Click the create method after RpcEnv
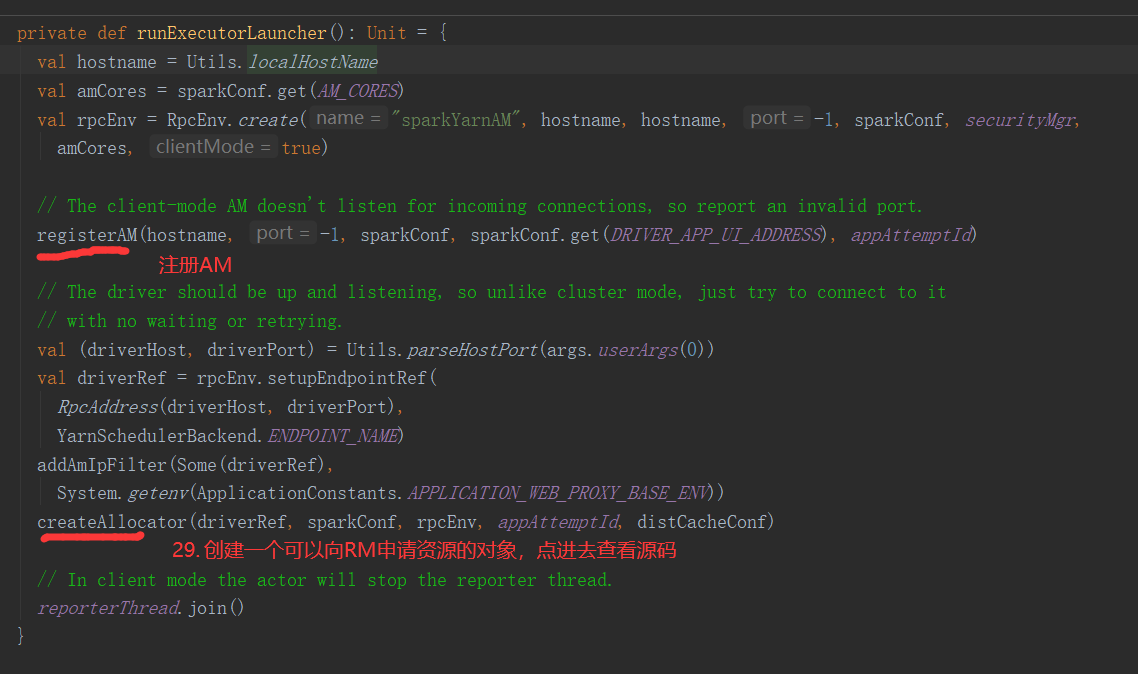 pyautogui.click(x=268, y=120)
